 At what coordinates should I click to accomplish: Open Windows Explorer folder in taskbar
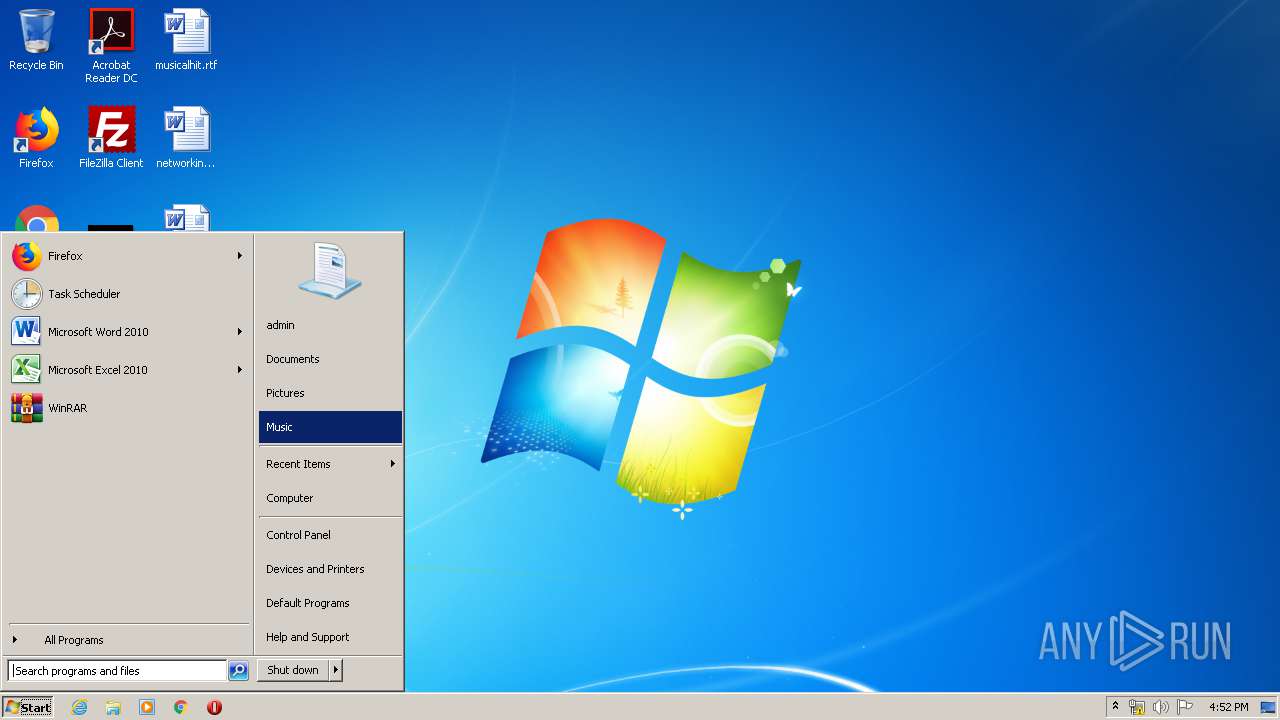tap(113, 707)
